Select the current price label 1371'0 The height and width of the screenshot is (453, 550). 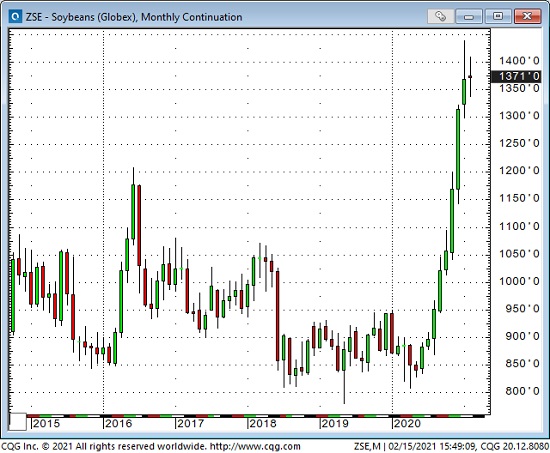[x=516, y=76]
